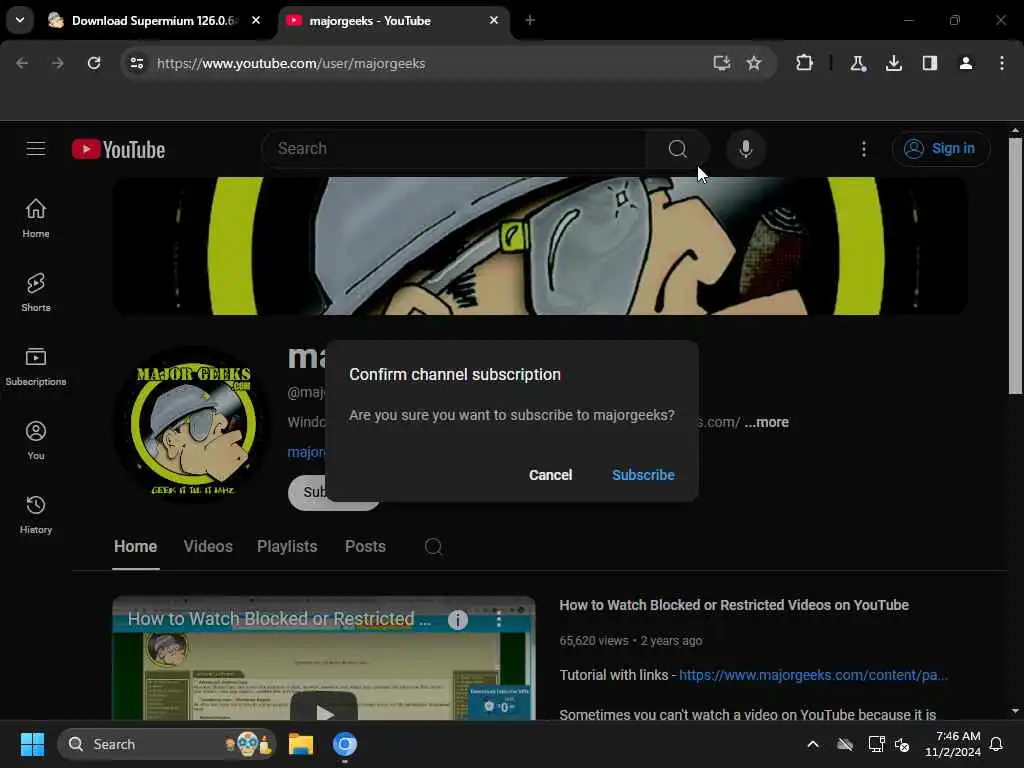Close the Download Supermium tab
The height and width of the screenshot is (768, 1024).
tap(256, 20)
